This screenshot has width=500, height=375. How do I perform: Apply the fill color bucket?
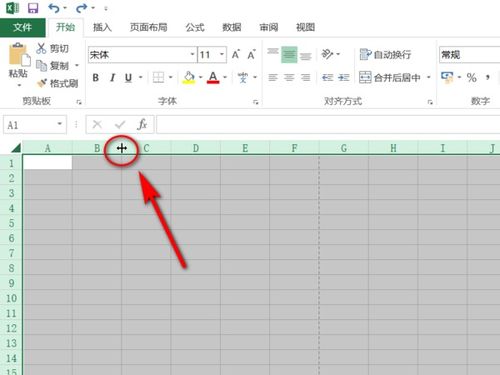189,78
